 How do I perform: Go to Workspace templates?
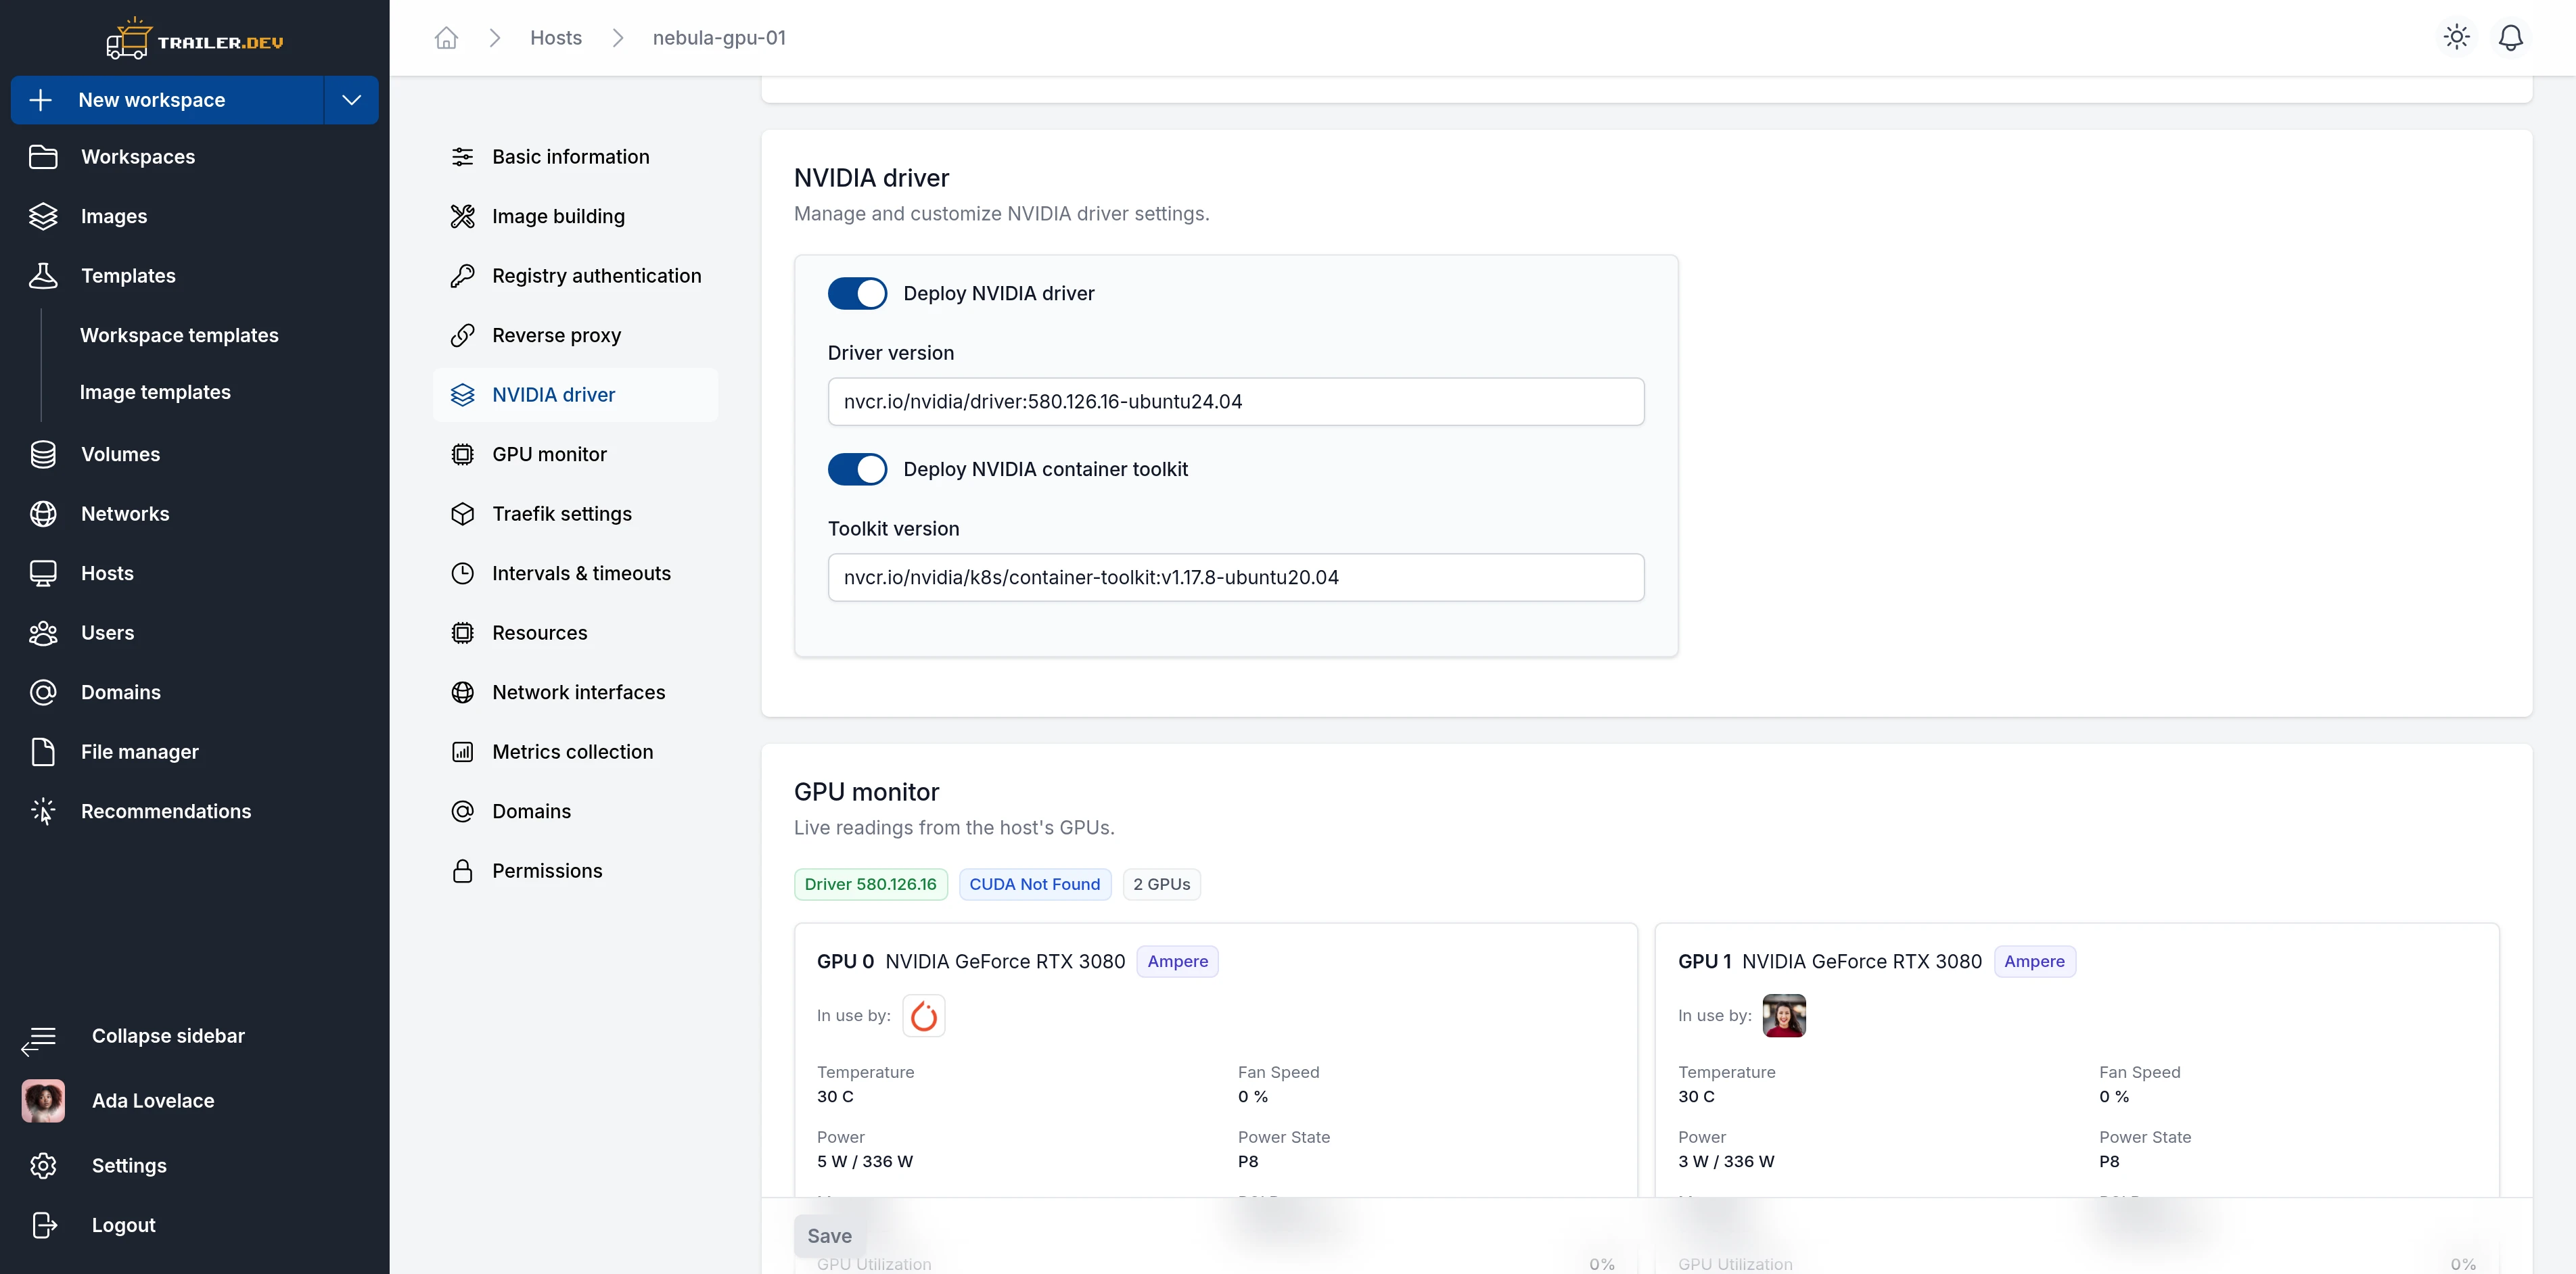click(x=179, y=335)
